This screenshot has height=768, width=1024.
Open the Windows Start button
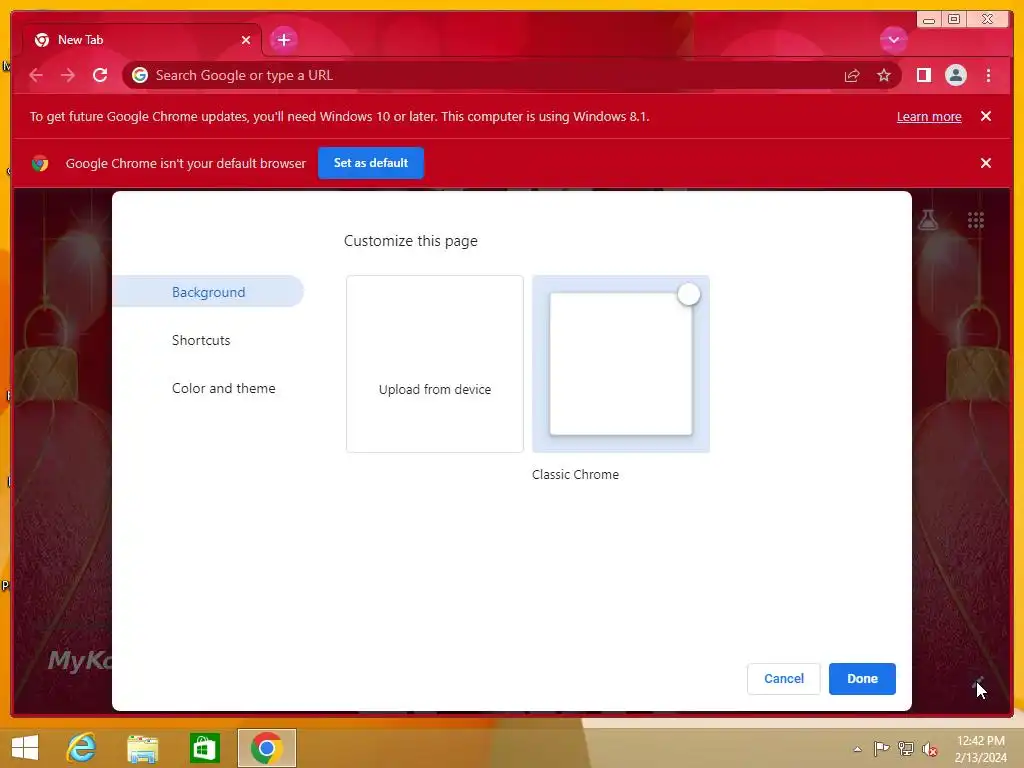click(x=25, y=748)
